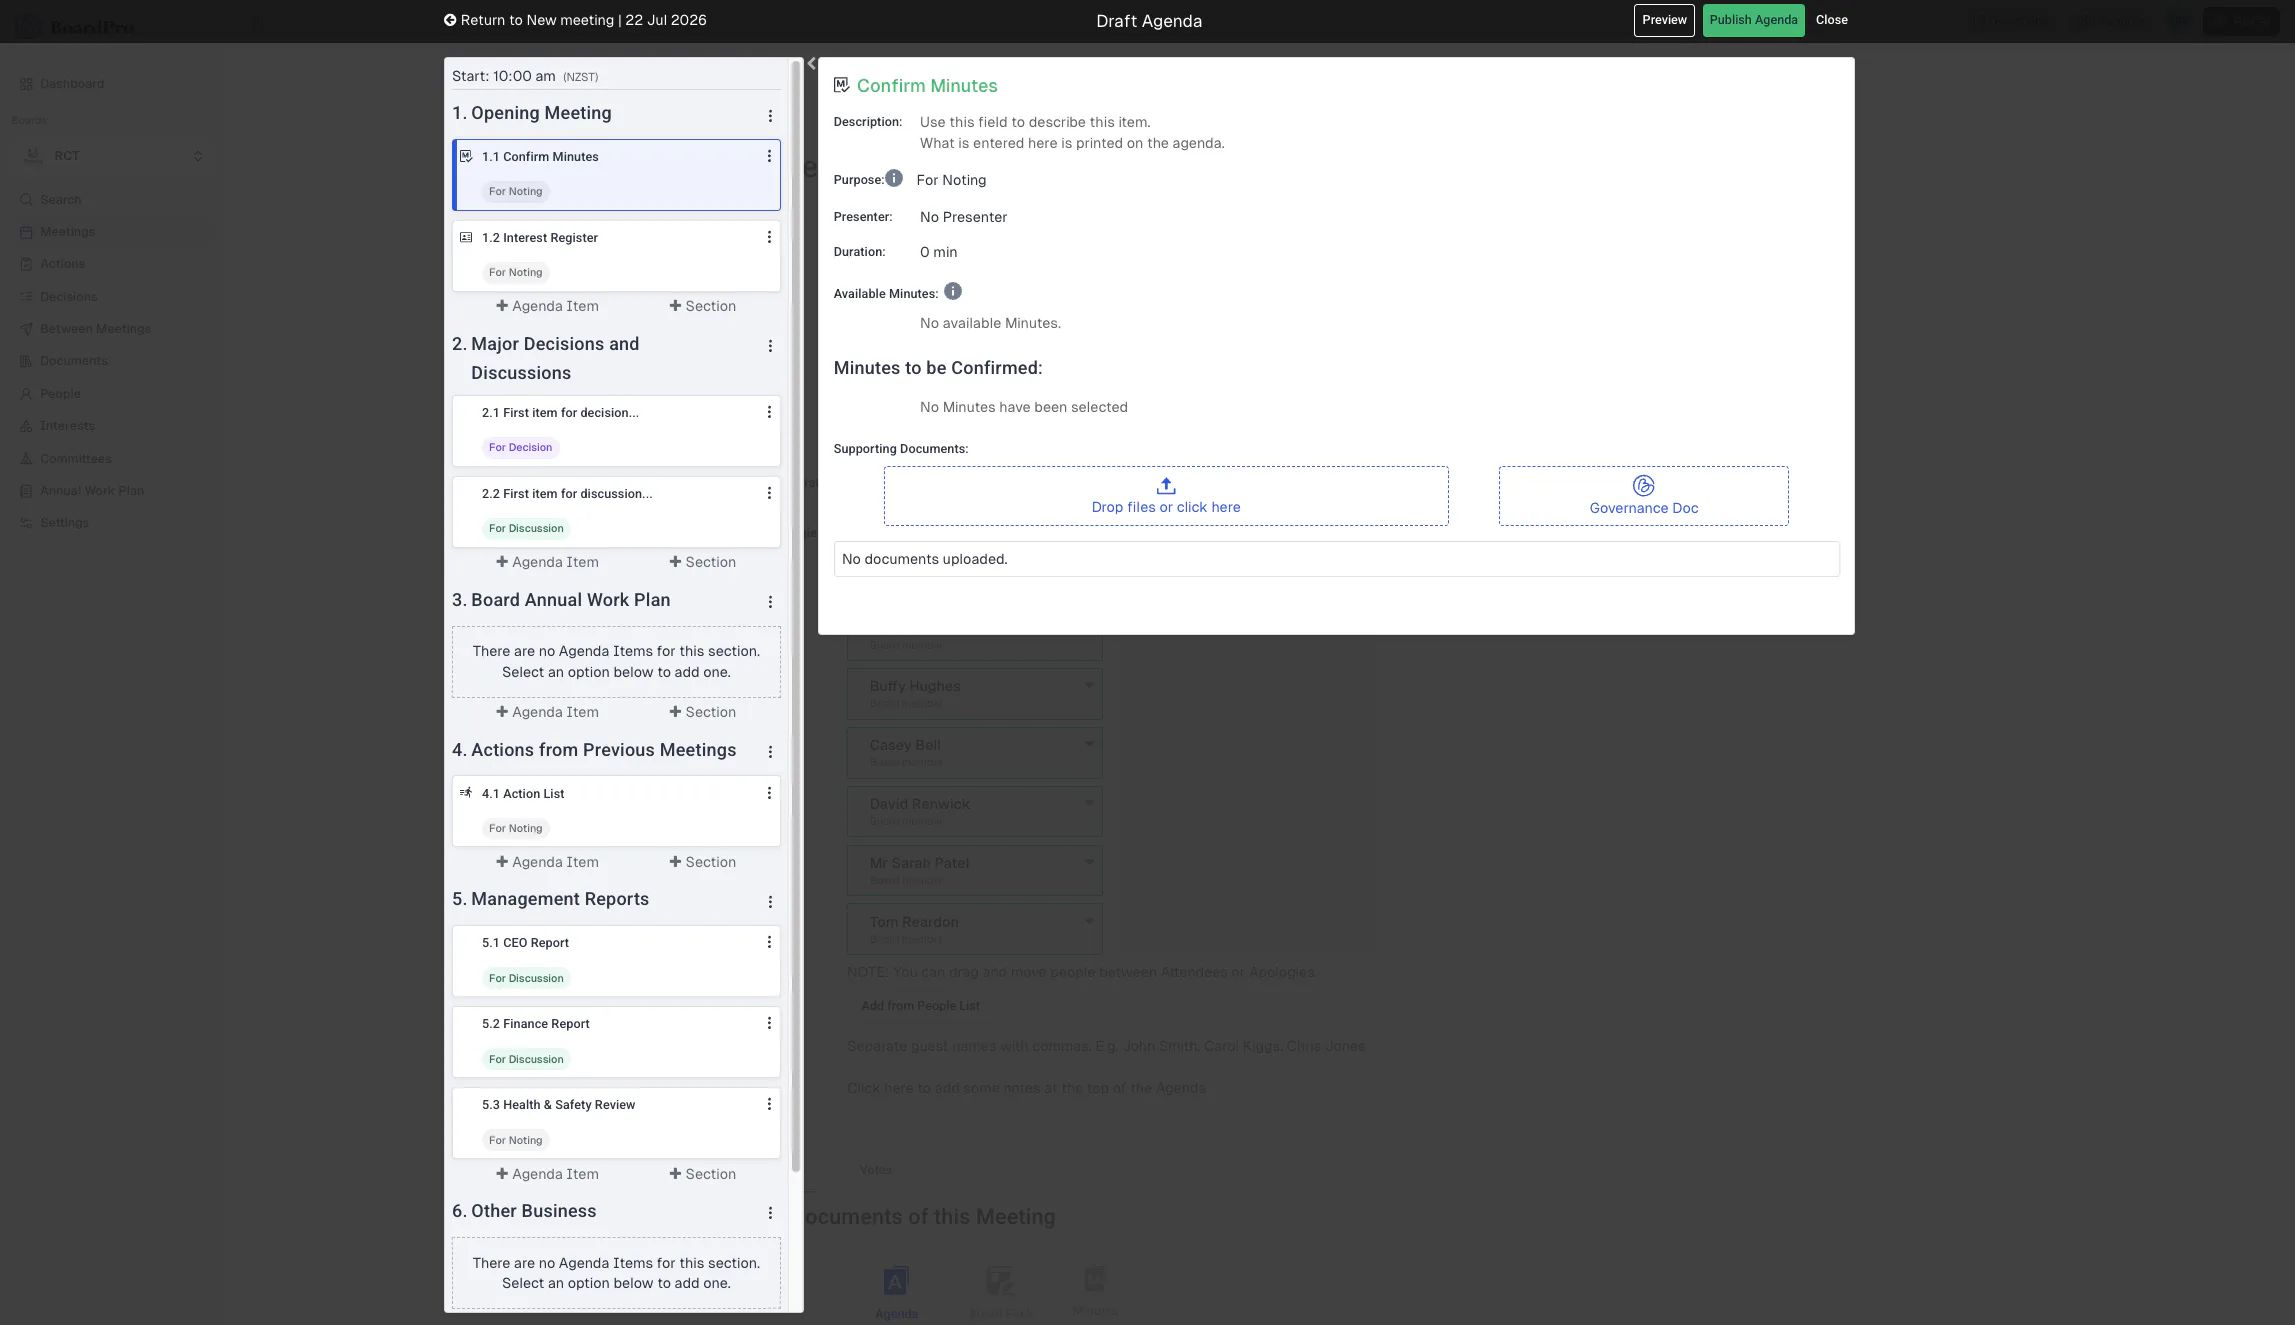Viewport: 2295px width, 1325px height.
Task: Click the Start: 10:00 am time
Action: point(504,76)
